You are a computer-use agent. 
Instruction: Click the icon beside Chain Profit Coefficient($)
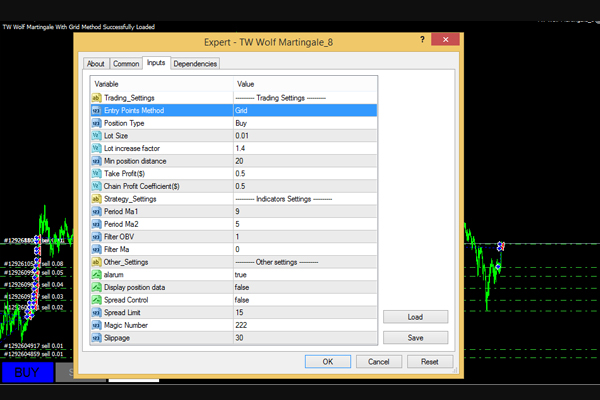coord(96,186)
